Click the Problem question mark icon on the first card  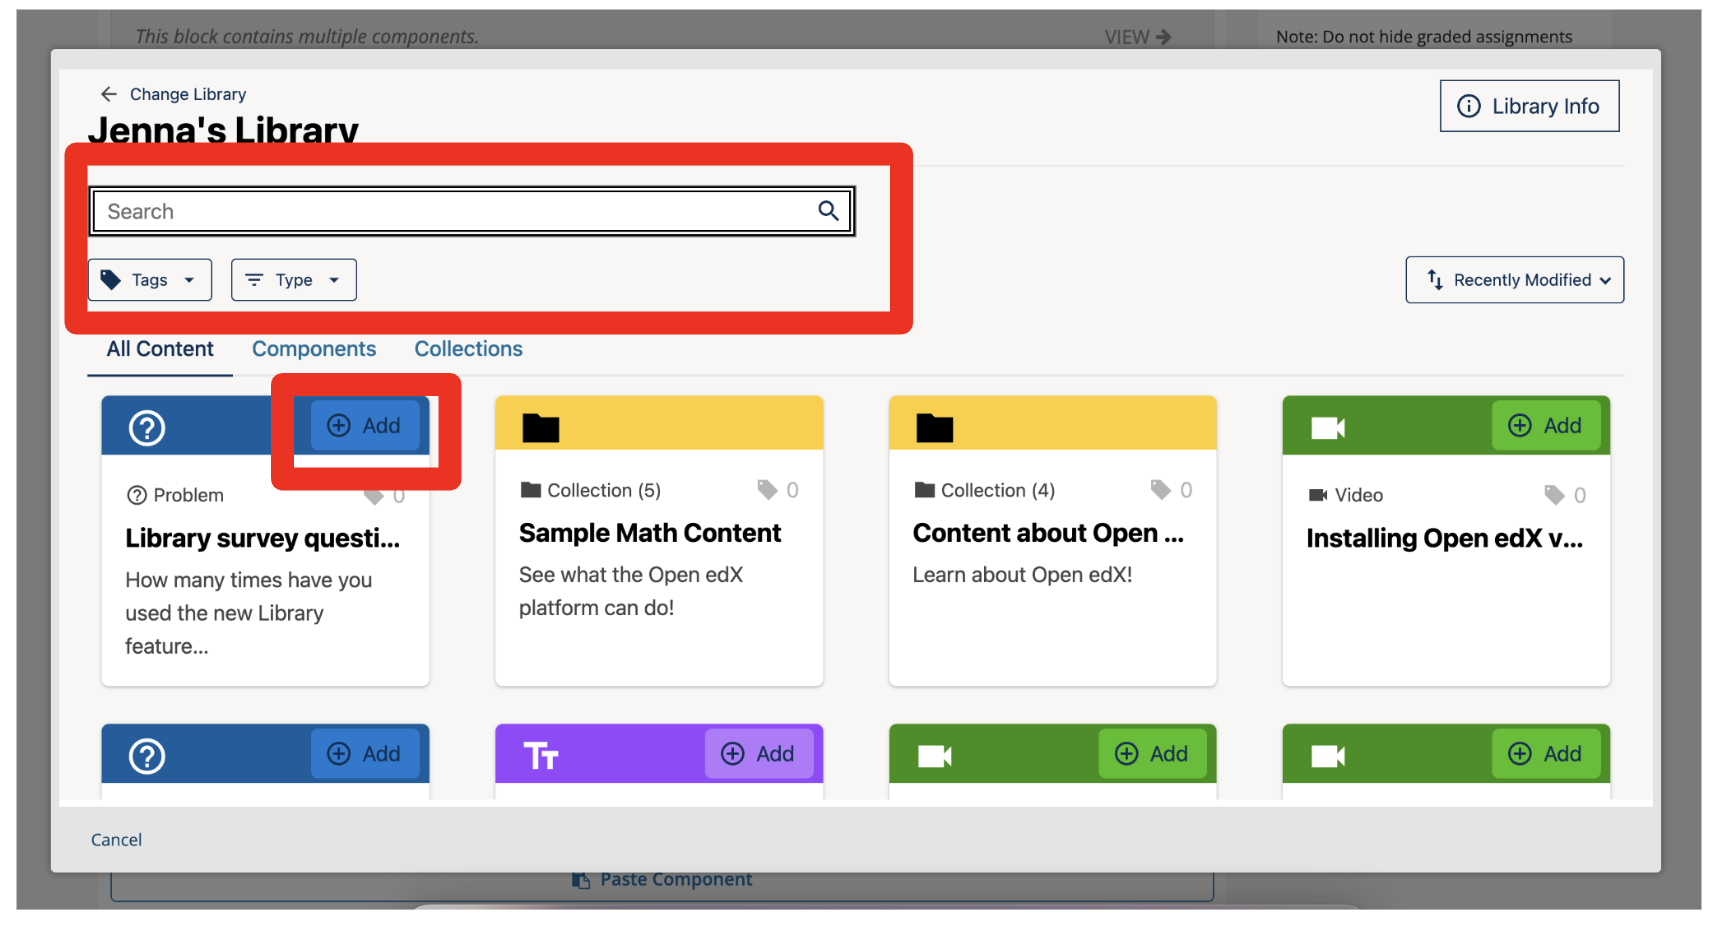tap(146, 426)
